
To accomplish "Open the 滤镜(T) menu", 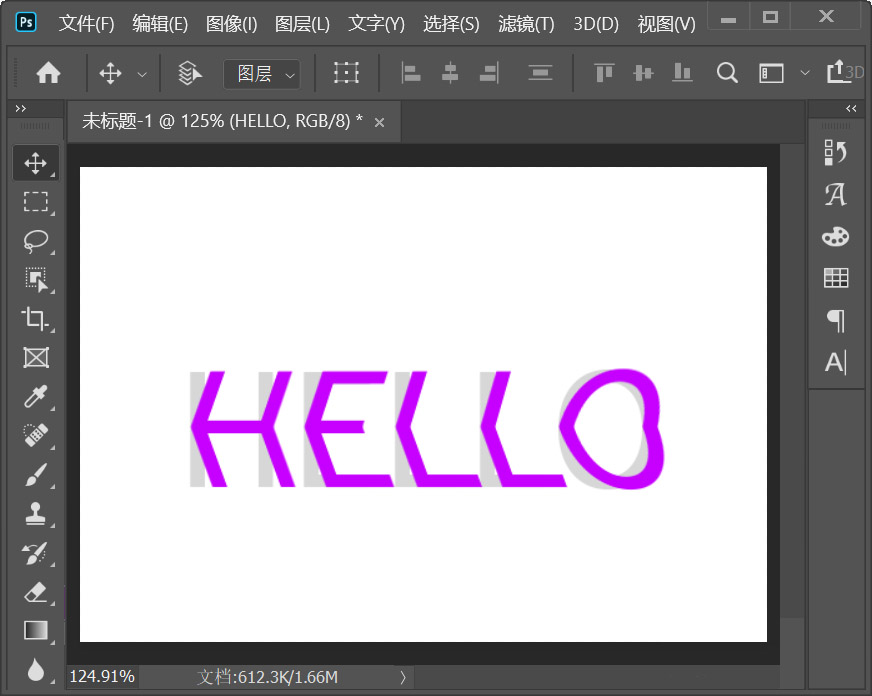I will (525, 24).
